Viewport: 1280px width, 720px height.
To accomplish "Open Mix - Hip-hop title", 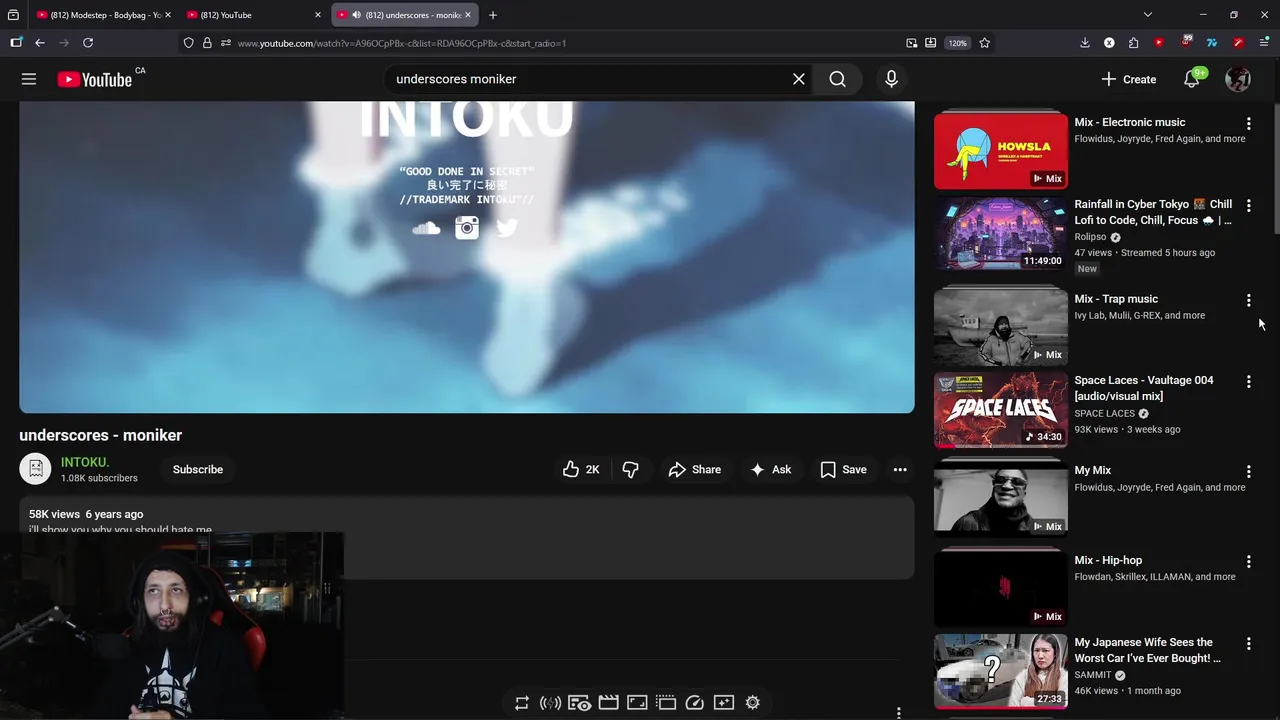I will [x=1108, y=561].
